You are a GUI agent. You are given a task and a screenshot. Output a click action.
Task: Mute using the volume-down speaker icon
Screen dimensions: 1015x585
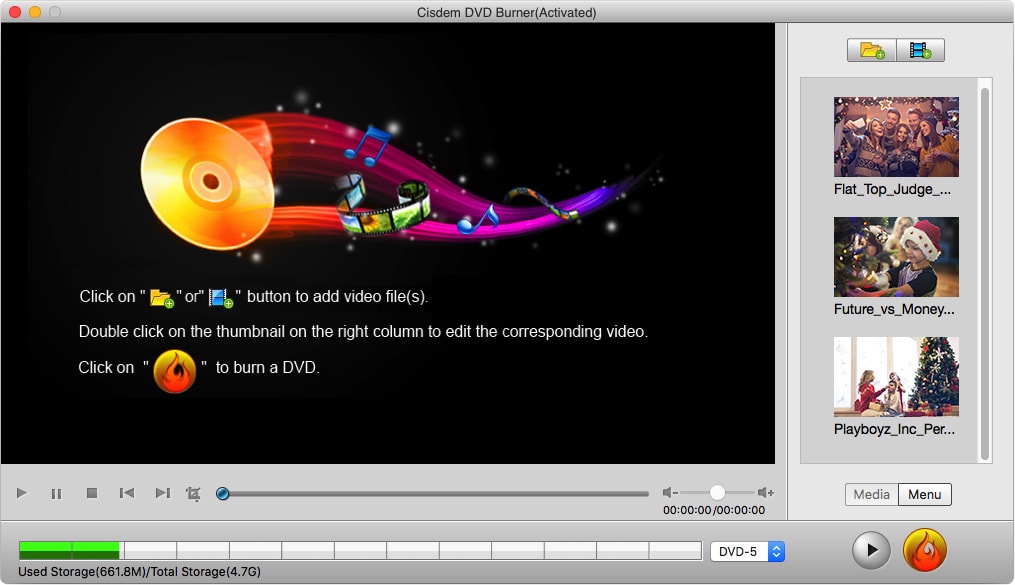coord(670,493)
